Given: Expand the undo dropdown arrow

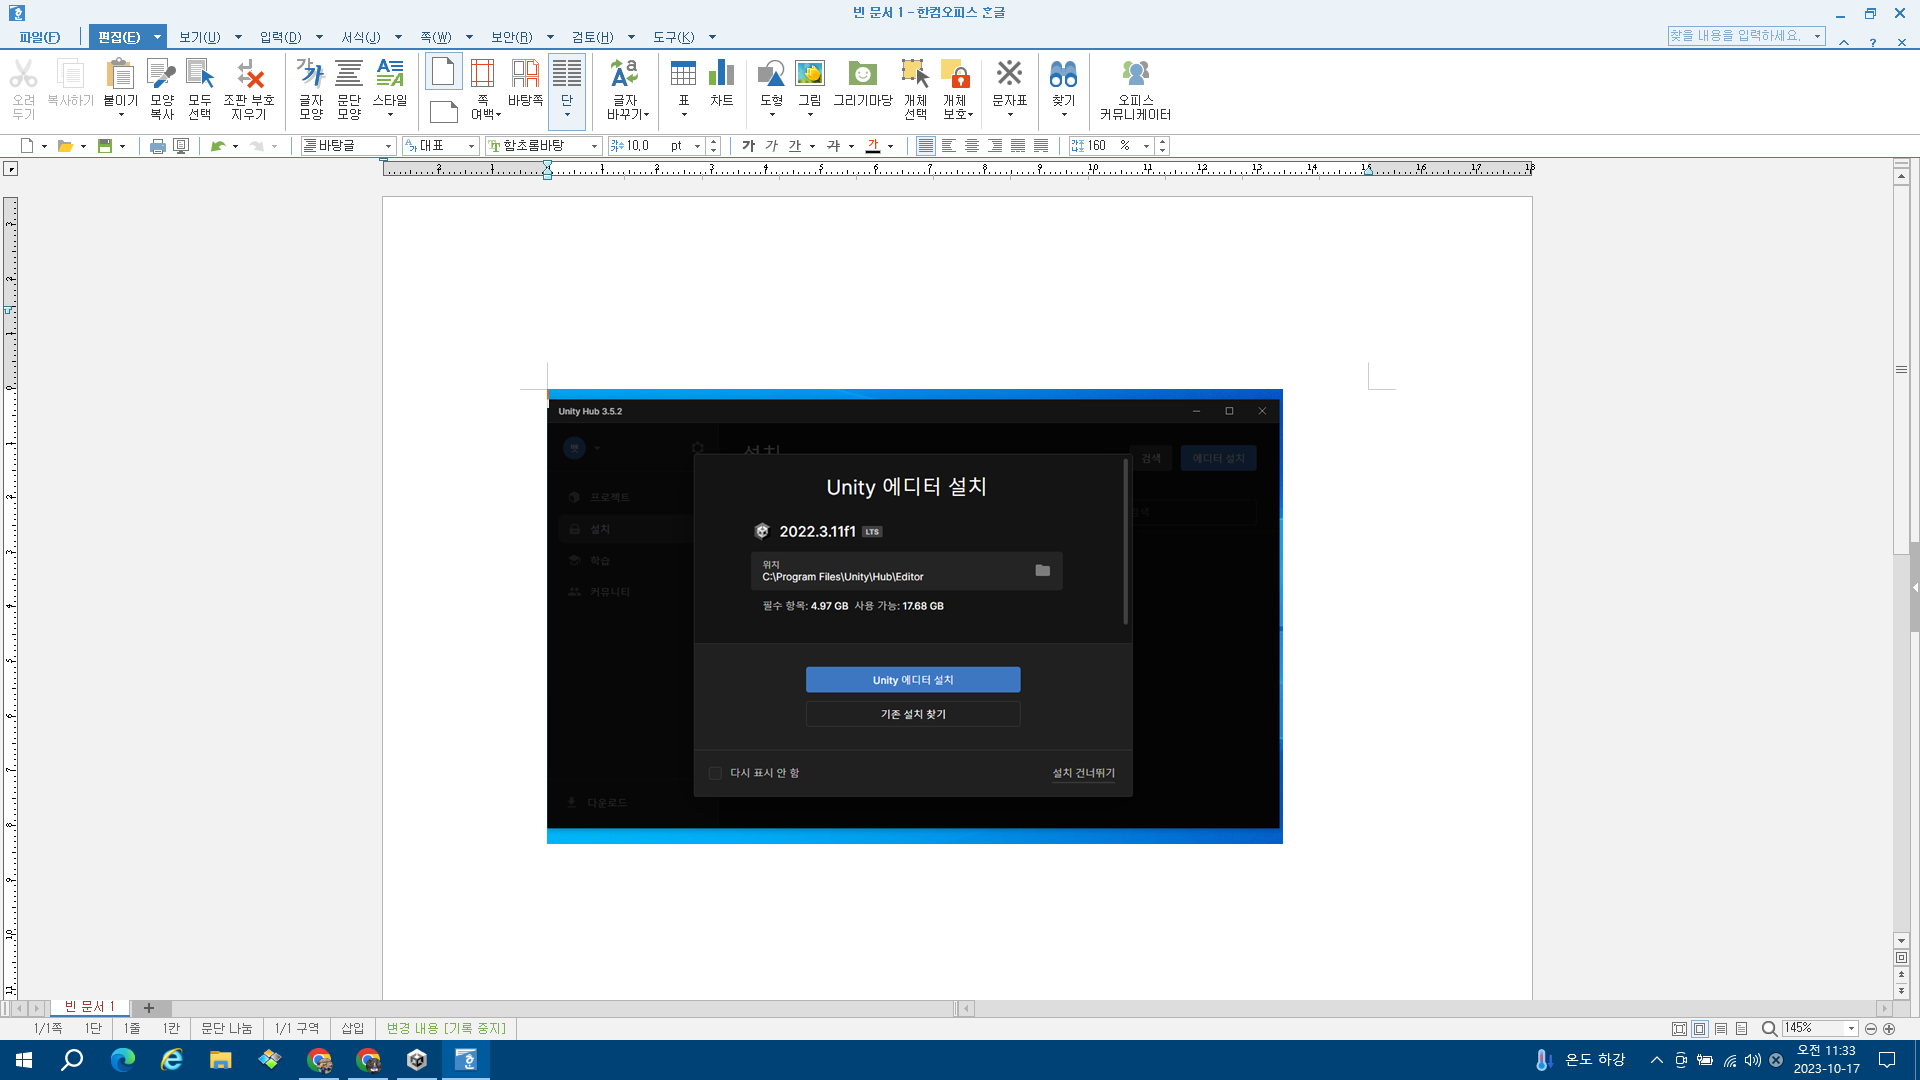Looking at the screenshot, I should [235, 146].
